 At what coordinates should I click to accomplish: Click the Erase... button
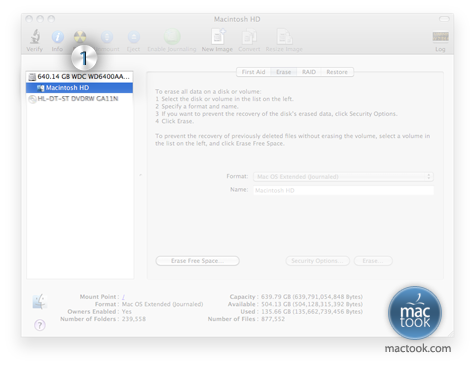coord(373,261)
